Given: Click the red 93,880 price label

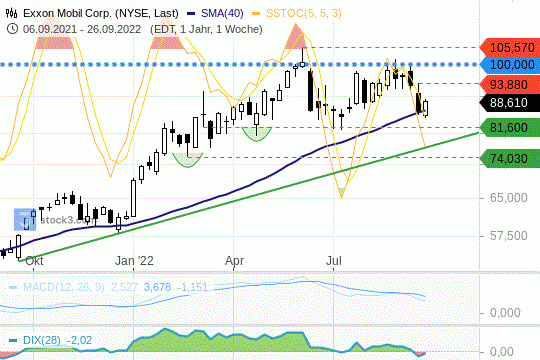Looking at the screenshot, I should [510, 84].
